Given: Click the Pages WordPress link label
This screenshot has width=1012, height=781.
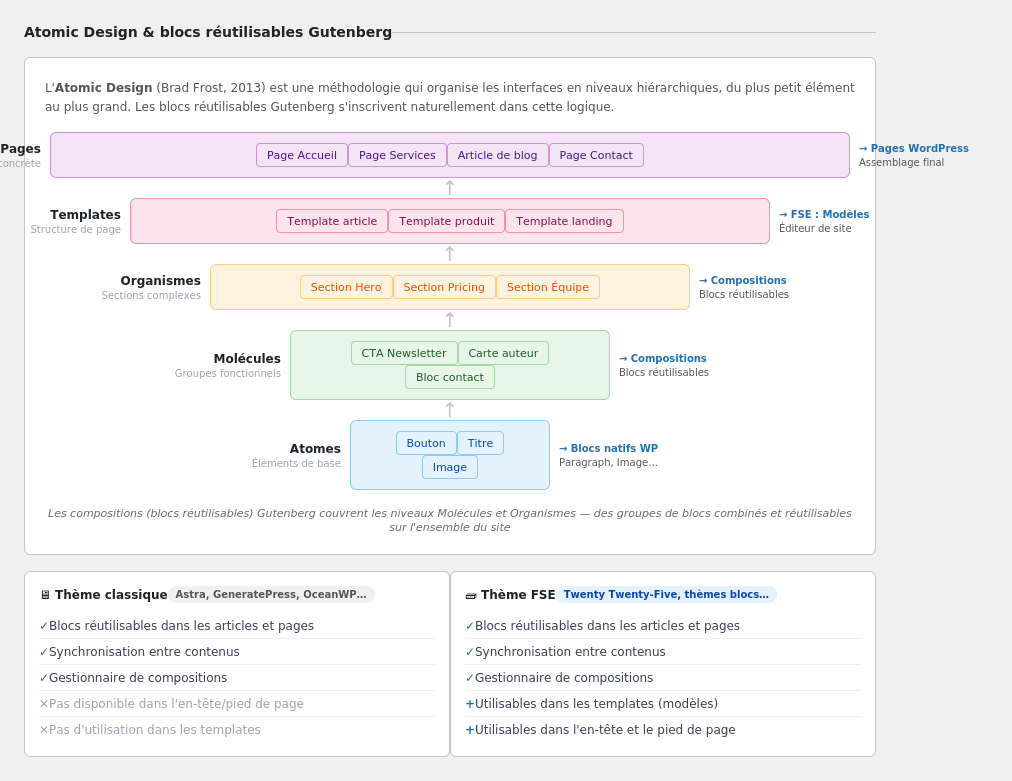Looking at the screenshot, I should point(913,148).
